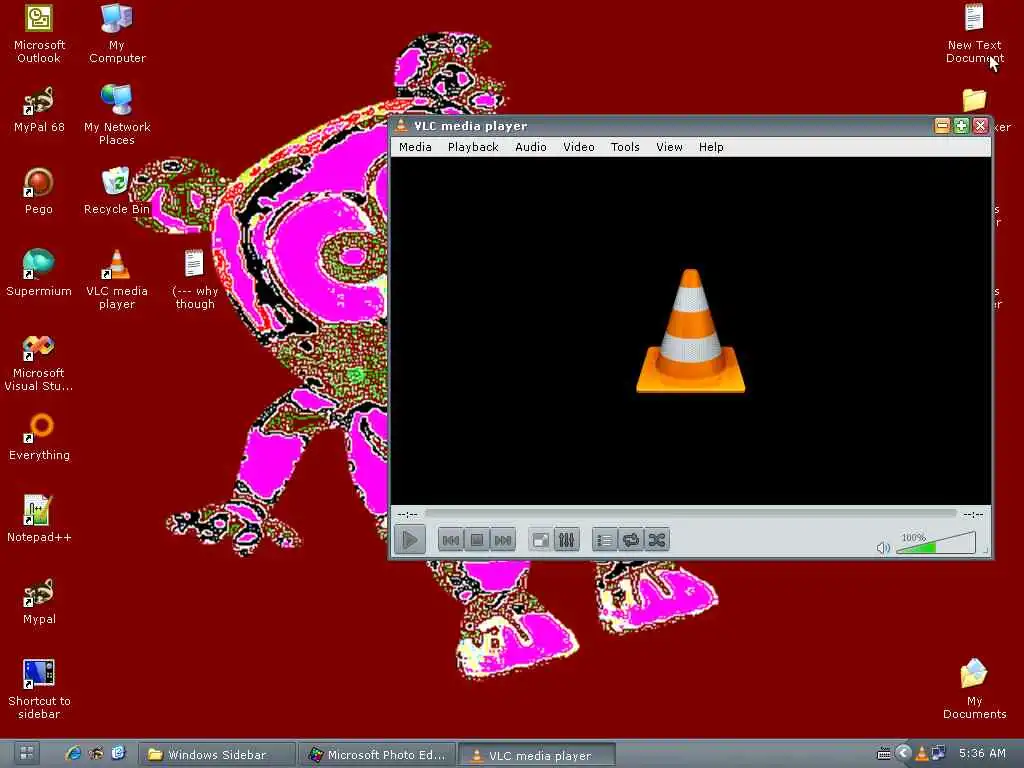
Task: Select the My Computer desktop icon
Action: pyautogui.click(x=117, y=33)
